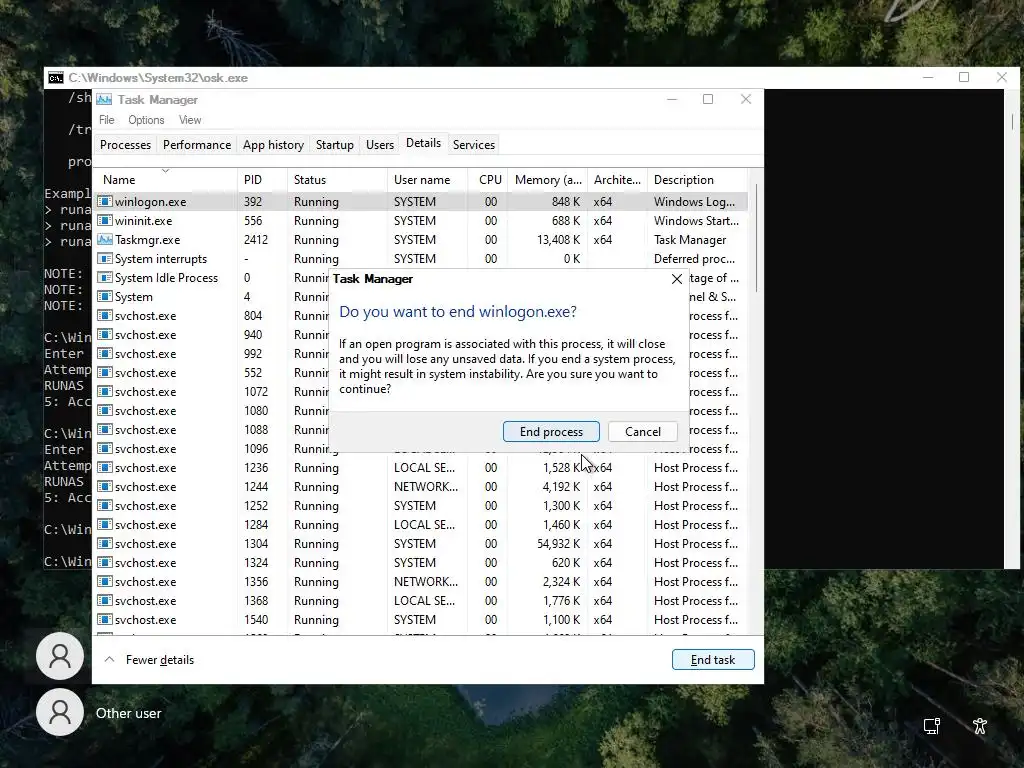Click the wininit.exe process icon
This screenshot has width=1024, height=768.
pos(104,221)
